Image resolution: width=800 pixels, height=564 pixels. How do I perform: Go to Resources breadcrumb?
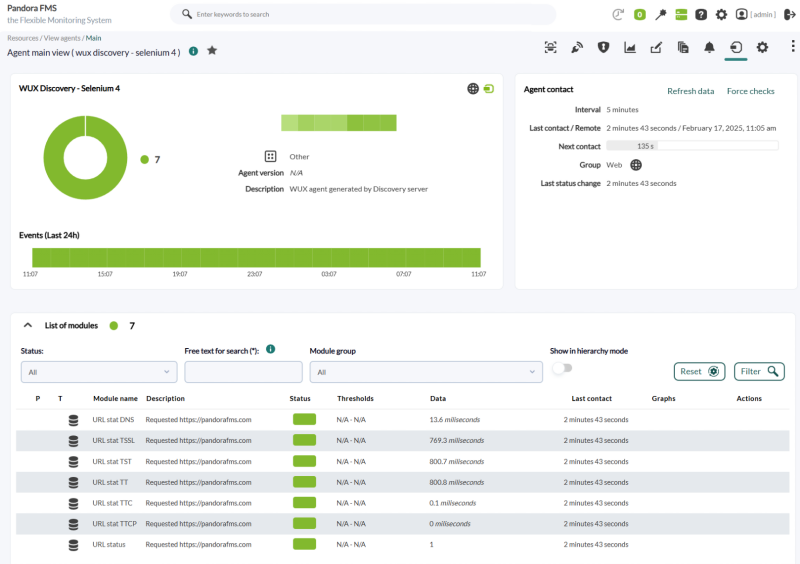[22, 38]
